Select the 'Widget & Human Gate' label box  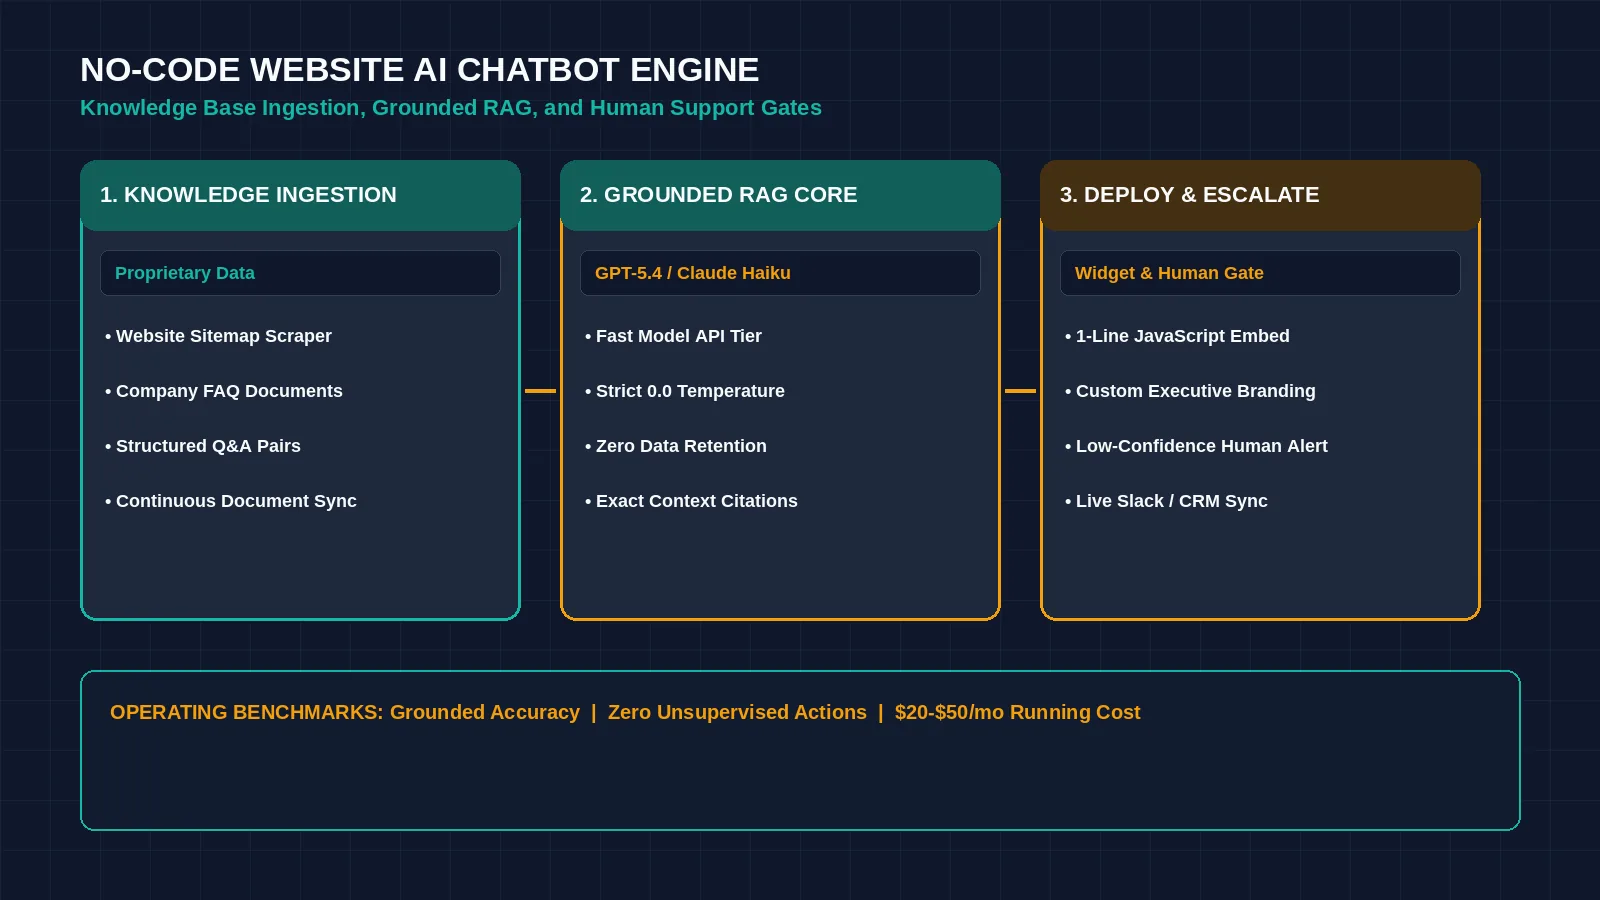click(1260, 273)
